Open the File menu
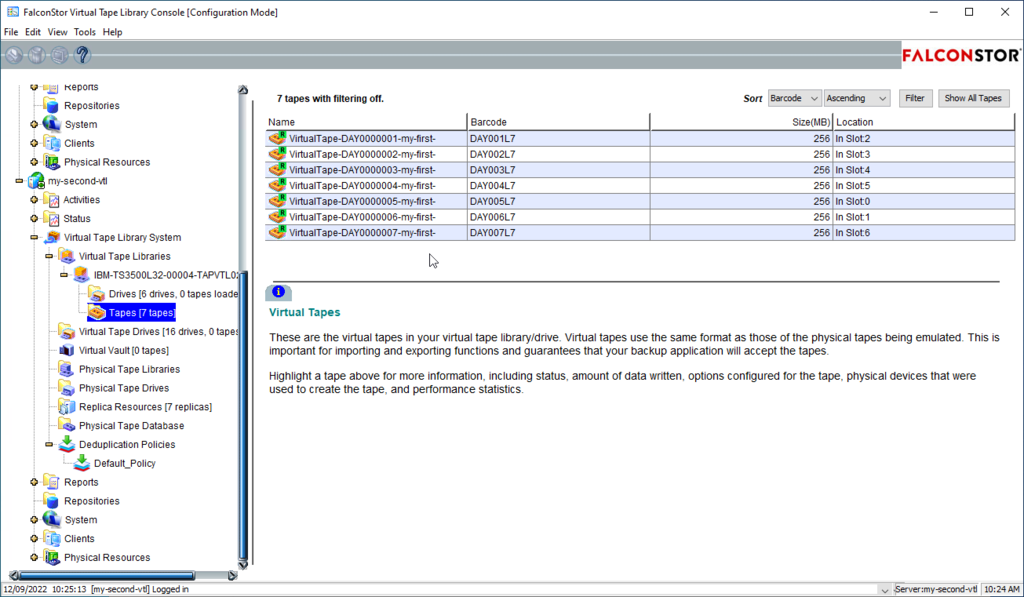Screen dimensions: 1024x597 (x=11, y=32)
